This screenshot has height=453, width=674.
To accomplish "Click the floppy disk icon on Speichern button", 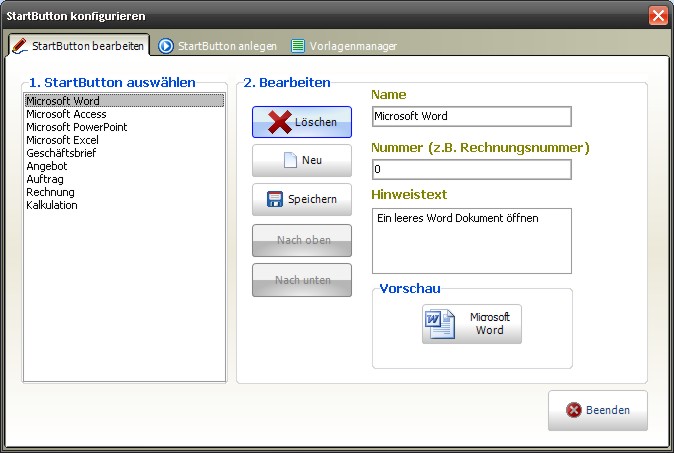I will click(x=275, y=199).
